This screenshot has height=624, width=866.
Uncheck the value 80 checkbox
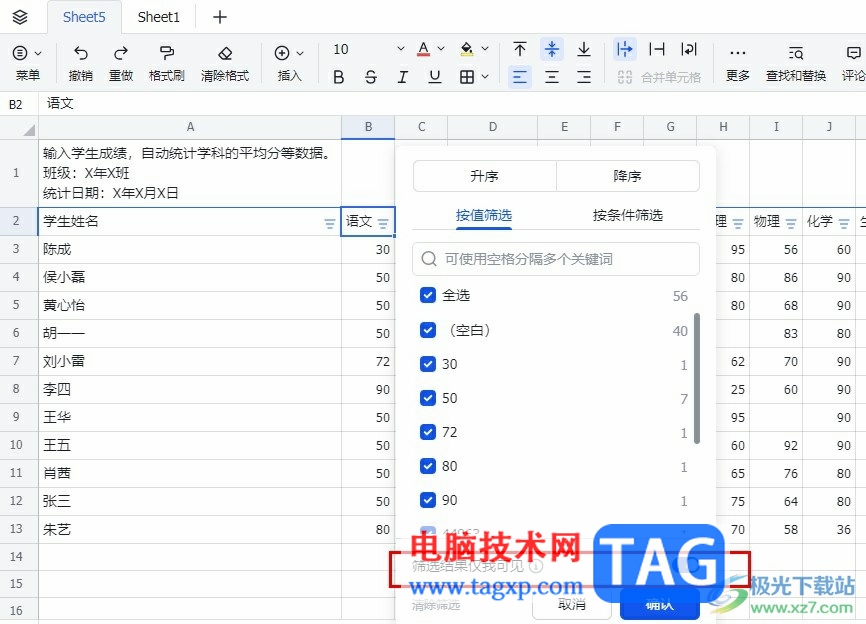click(427, 466)
